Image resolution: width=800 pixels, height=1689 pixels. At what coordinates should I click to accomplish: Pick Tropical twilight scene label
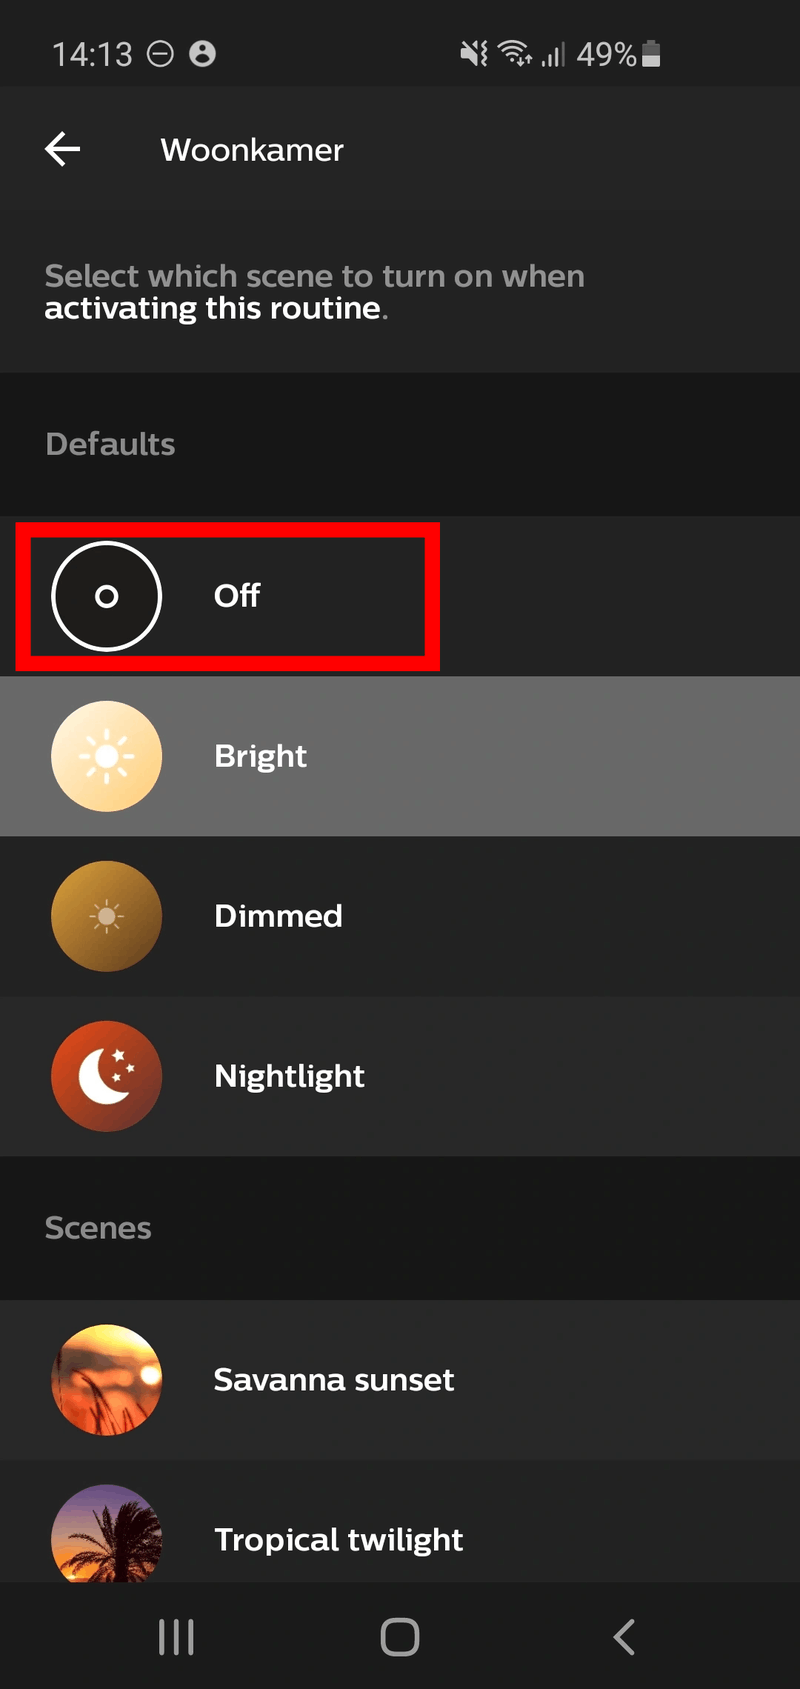[x=338, y=1540]
